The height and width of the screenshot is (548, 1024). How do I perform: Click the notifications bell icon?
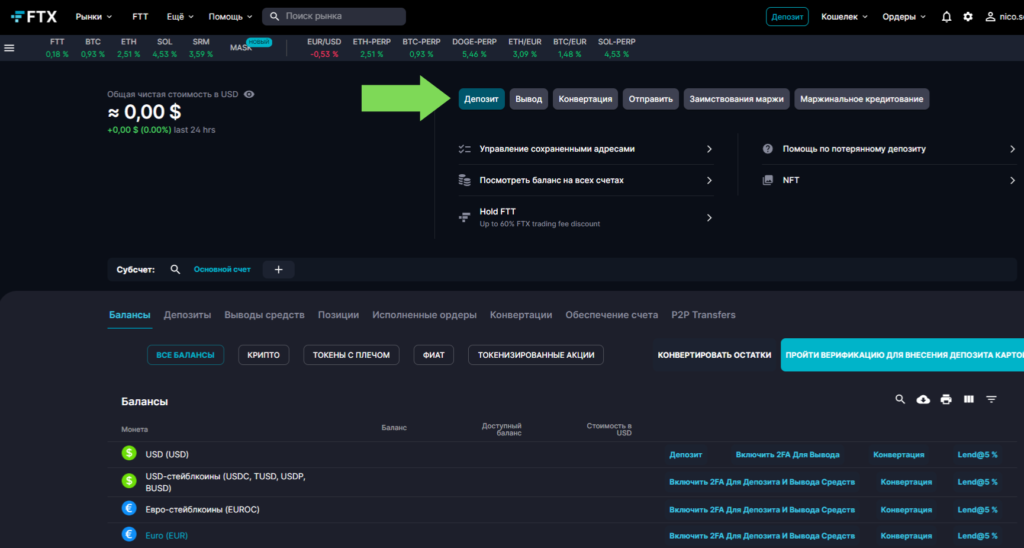pos(946,17)
